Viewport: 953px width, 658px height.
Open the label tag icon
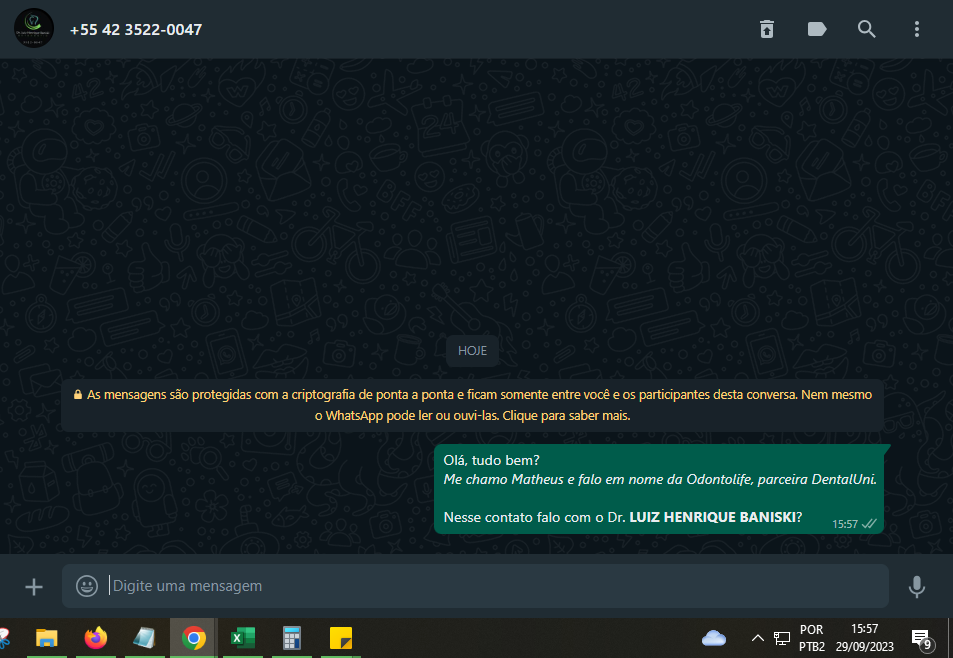pyautogui.click(x=817, y=29)
